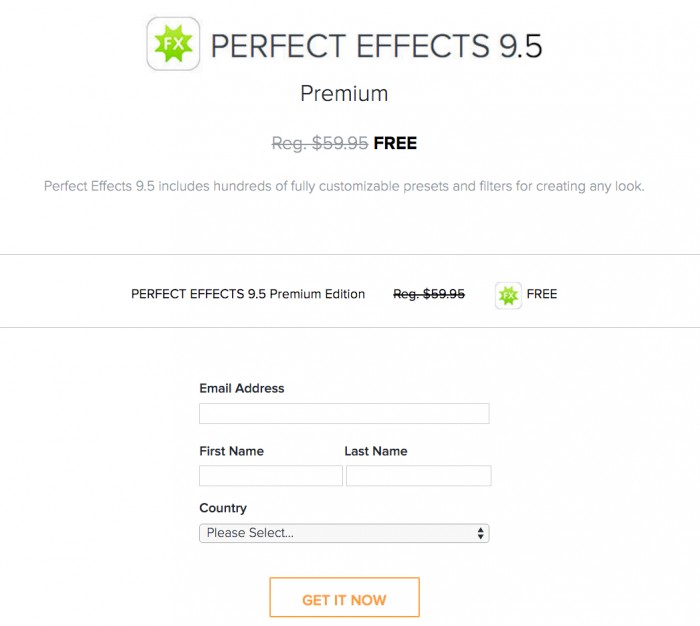700x626 pixels.
Task: Click the 'PERFECT EFFECTS 9.5' main heading
Action: coord(377,47)
